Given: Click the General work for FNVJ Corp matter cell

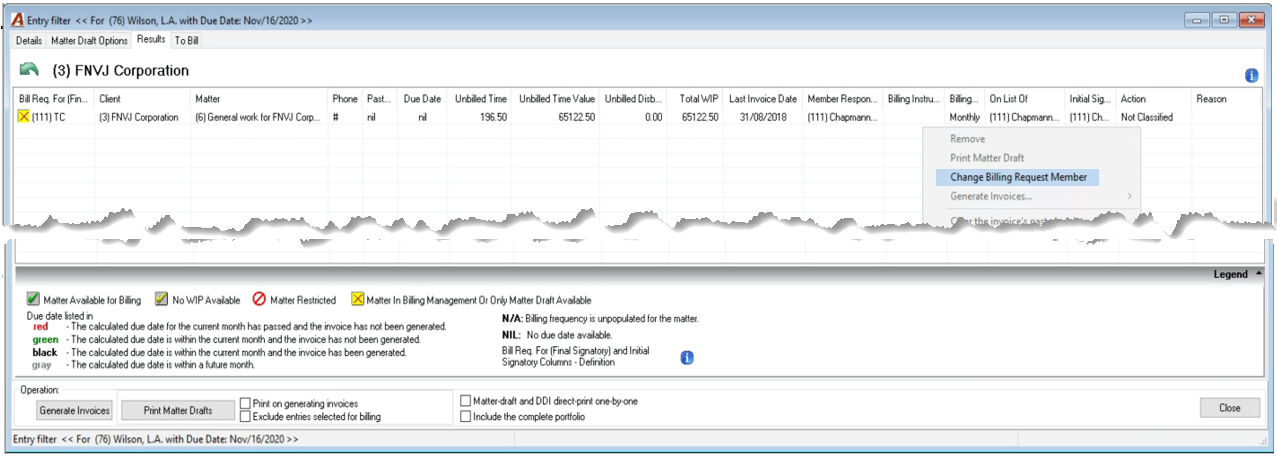Looking at the screenshot, I should pyautogui.click(x=259, y=117).
